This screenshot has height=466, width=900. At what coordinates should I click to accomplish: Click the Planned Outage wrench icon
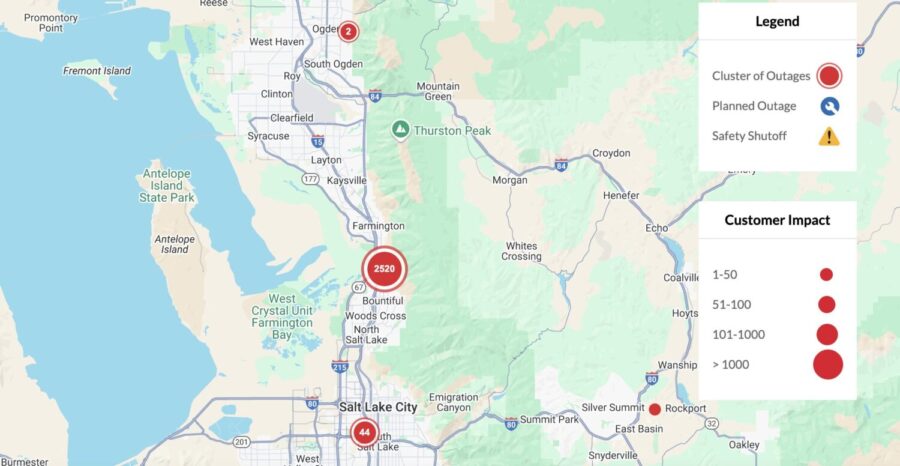[829, 106]
